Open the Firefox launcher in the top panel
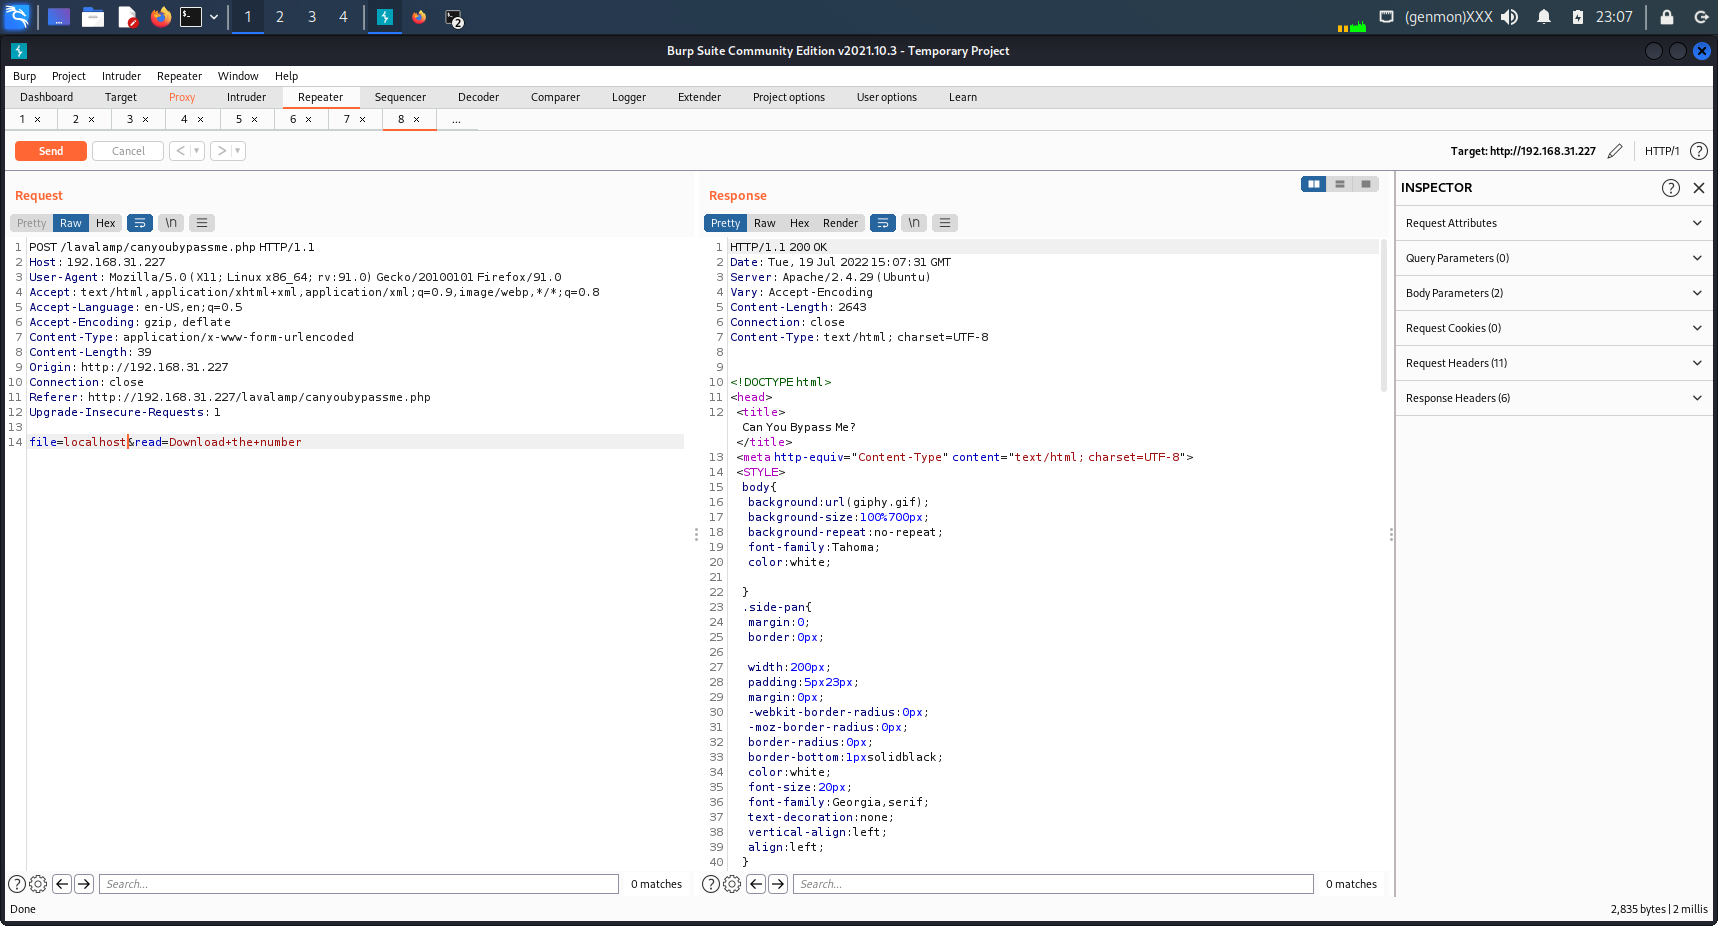The image size is (1718, 926). [x=160, y=17]
